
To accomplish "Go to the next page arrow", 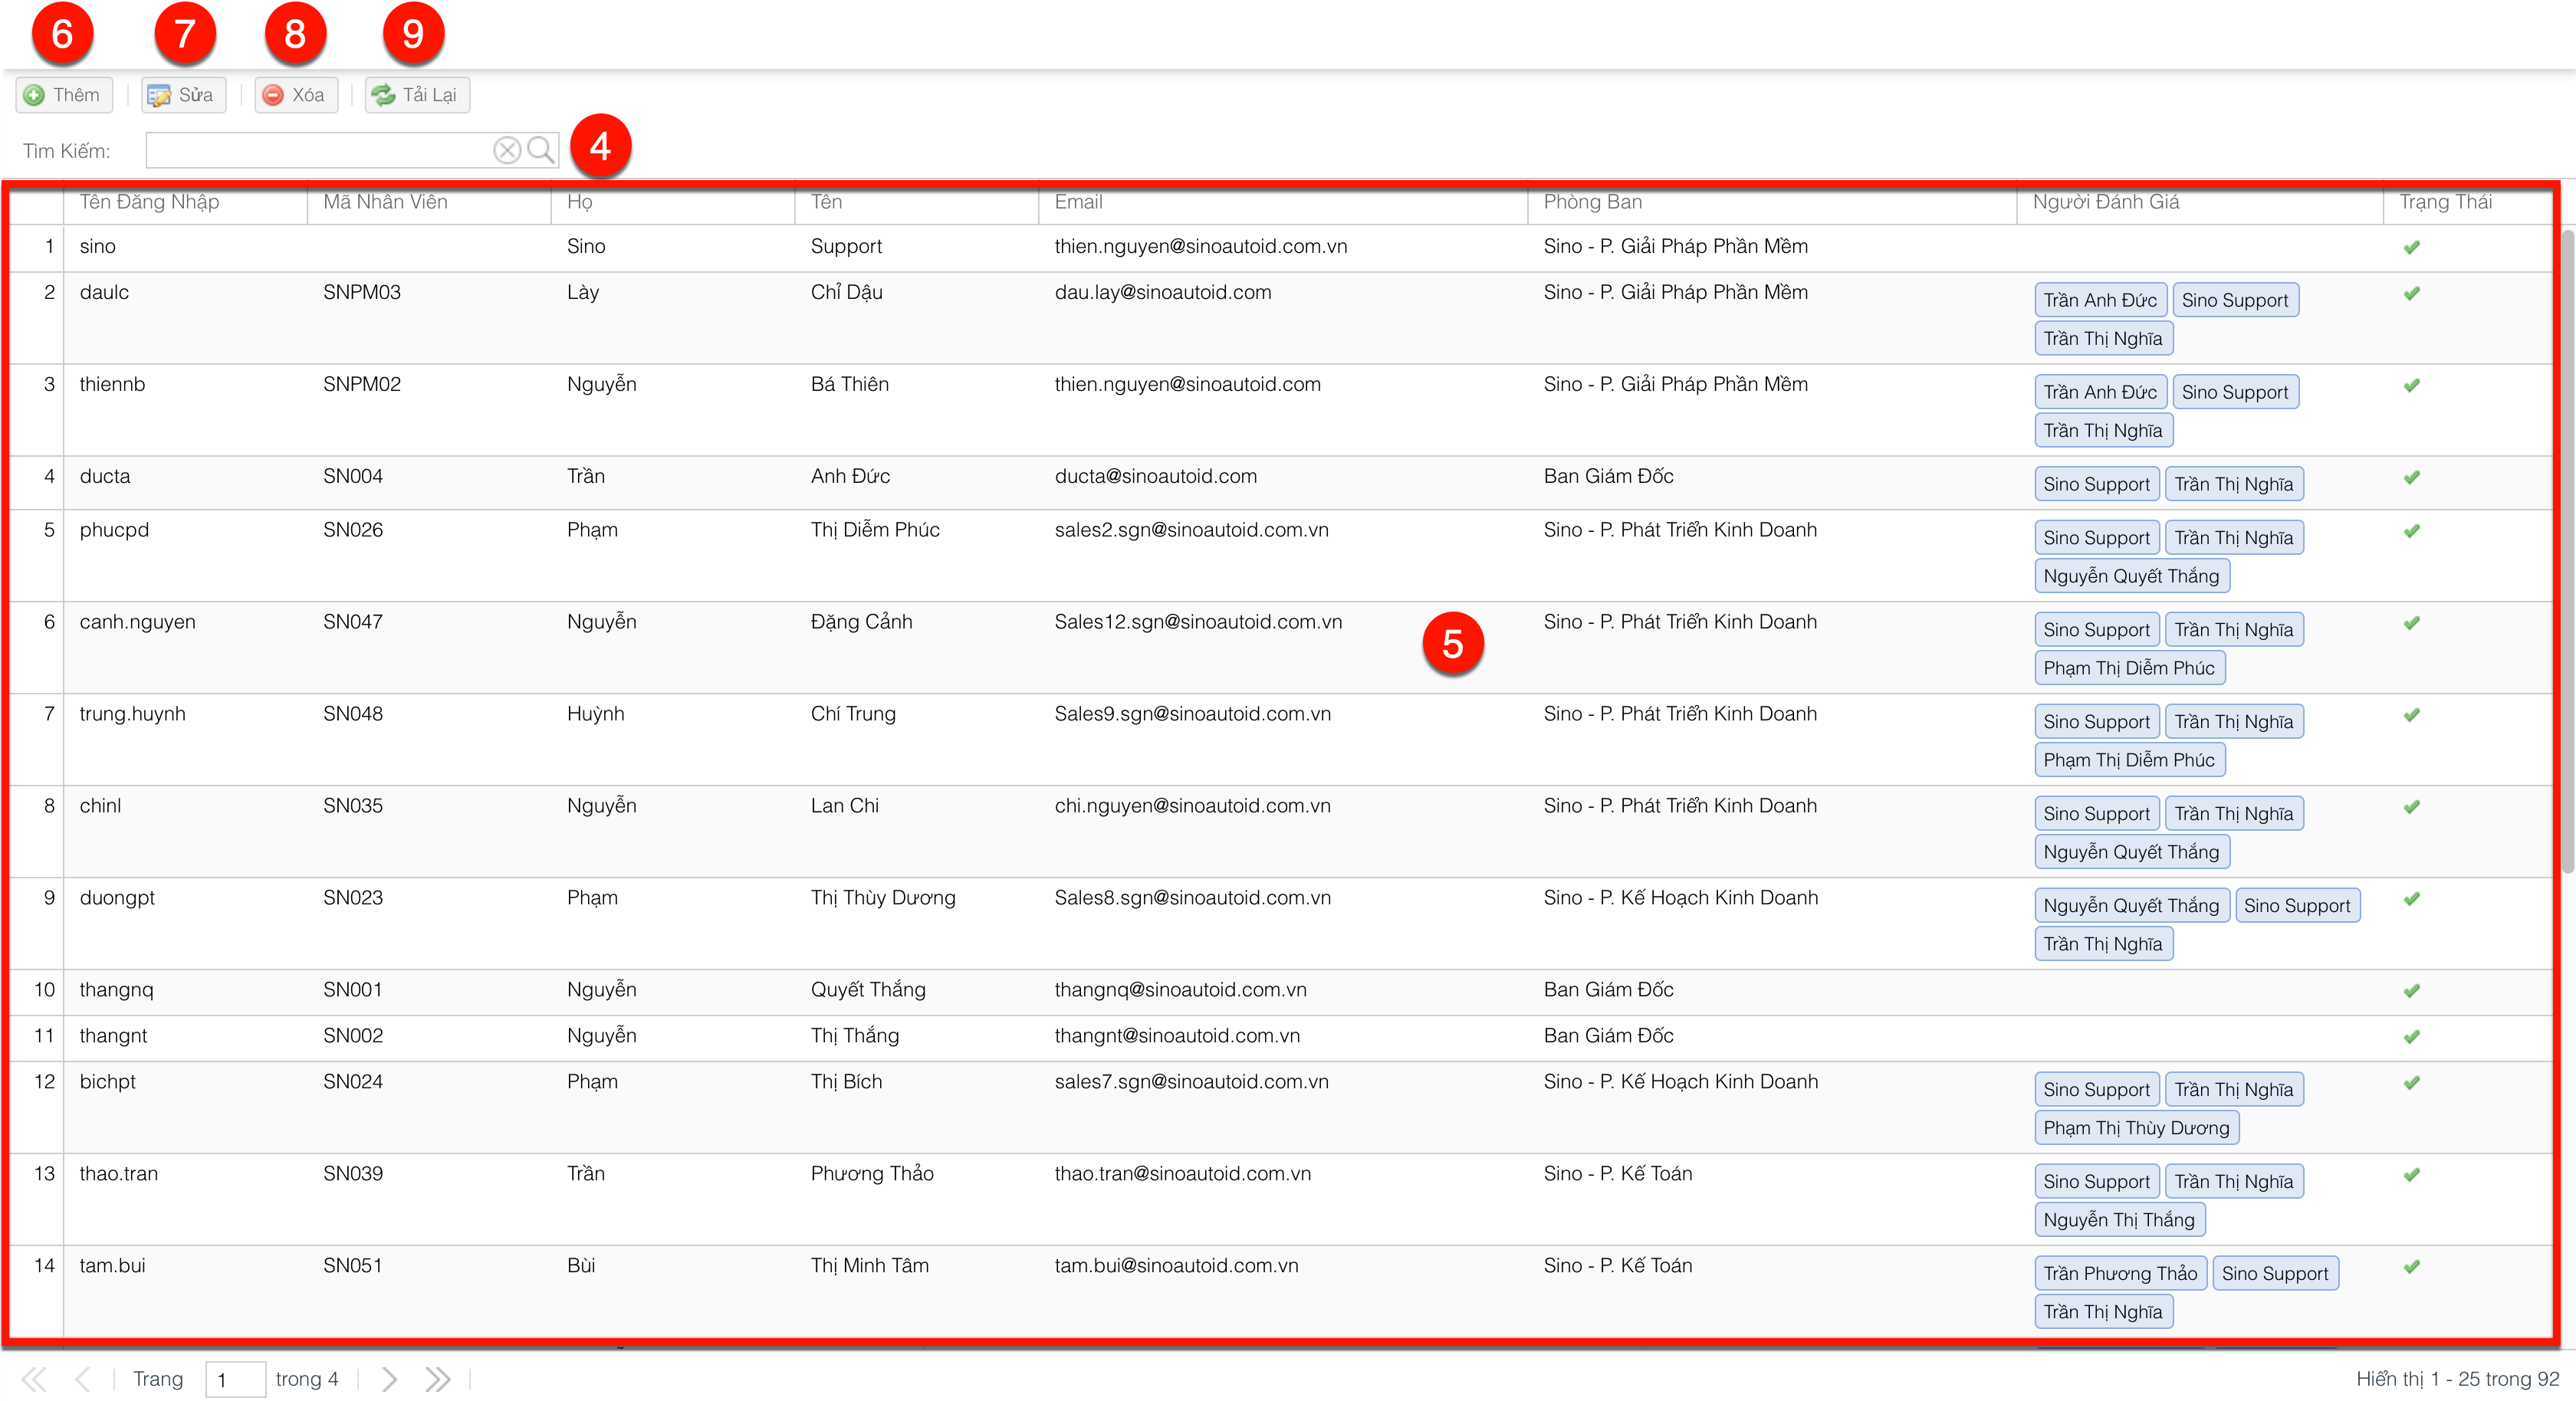I will (389, 1379).
